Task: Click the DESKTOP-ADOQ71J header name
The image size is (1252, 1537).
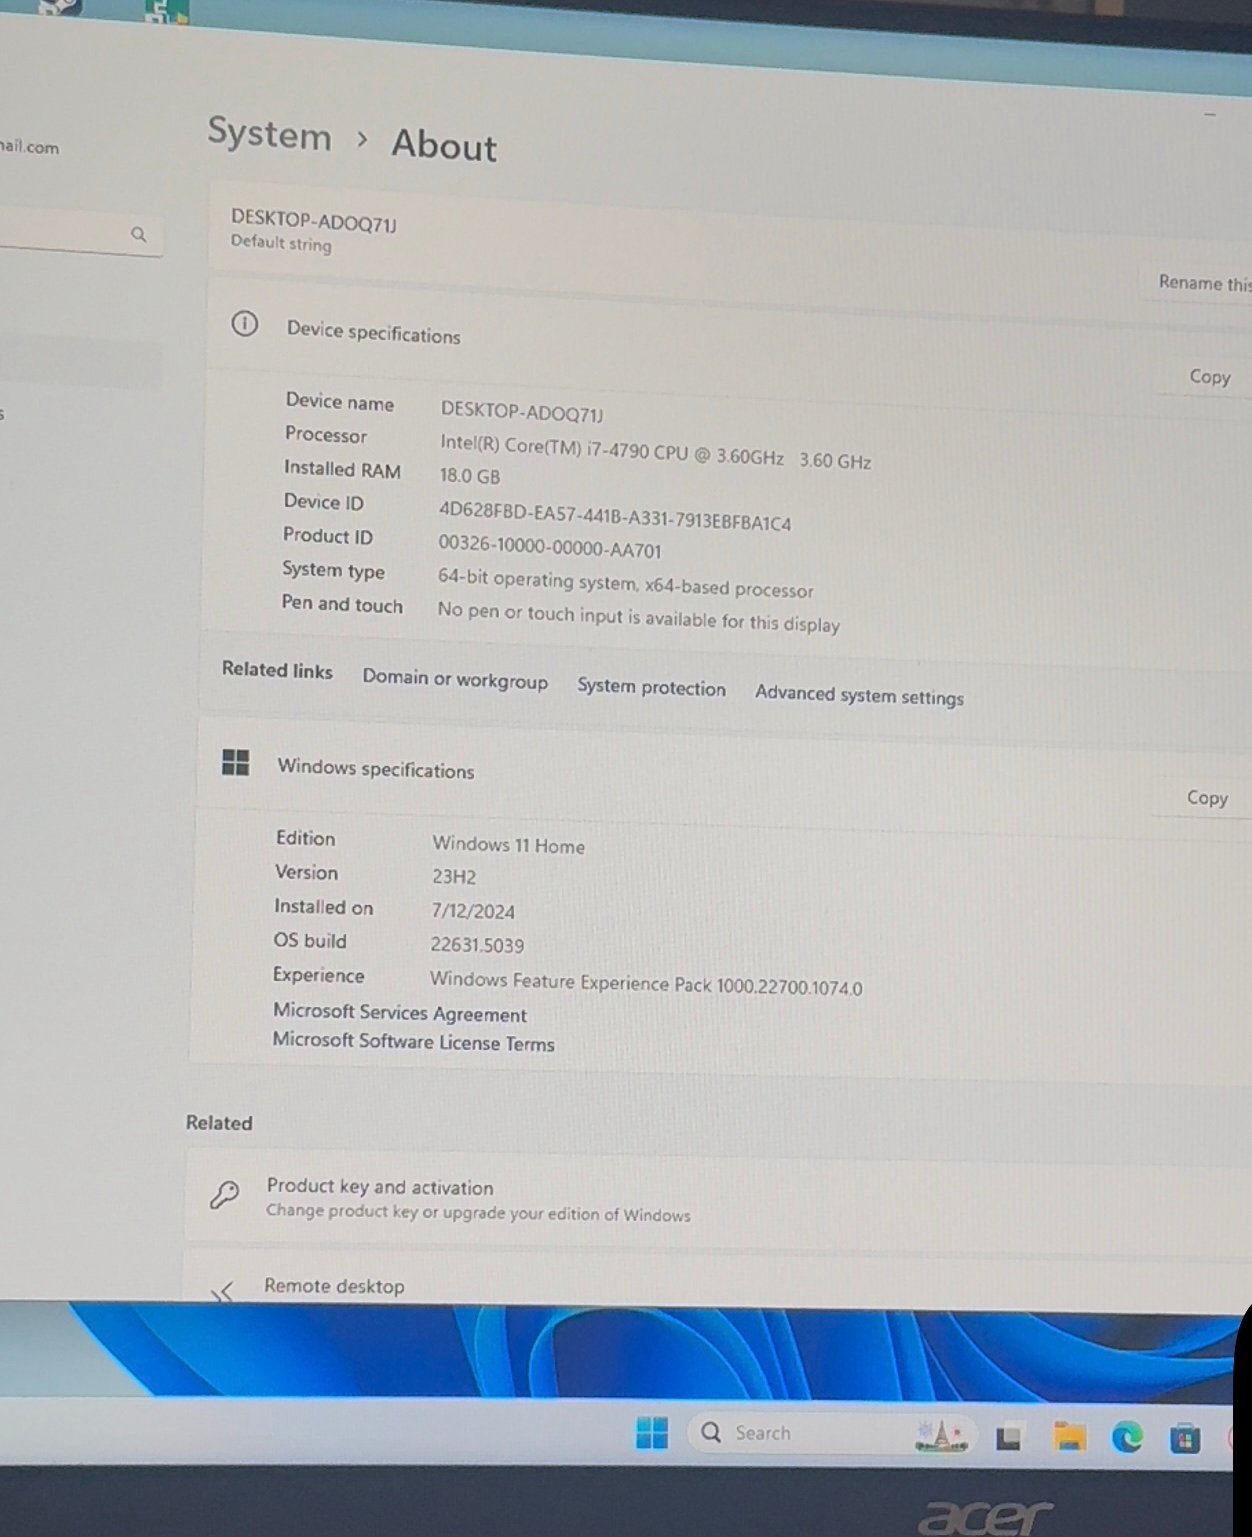Action: pyautogui.click(x=314, y=220)
